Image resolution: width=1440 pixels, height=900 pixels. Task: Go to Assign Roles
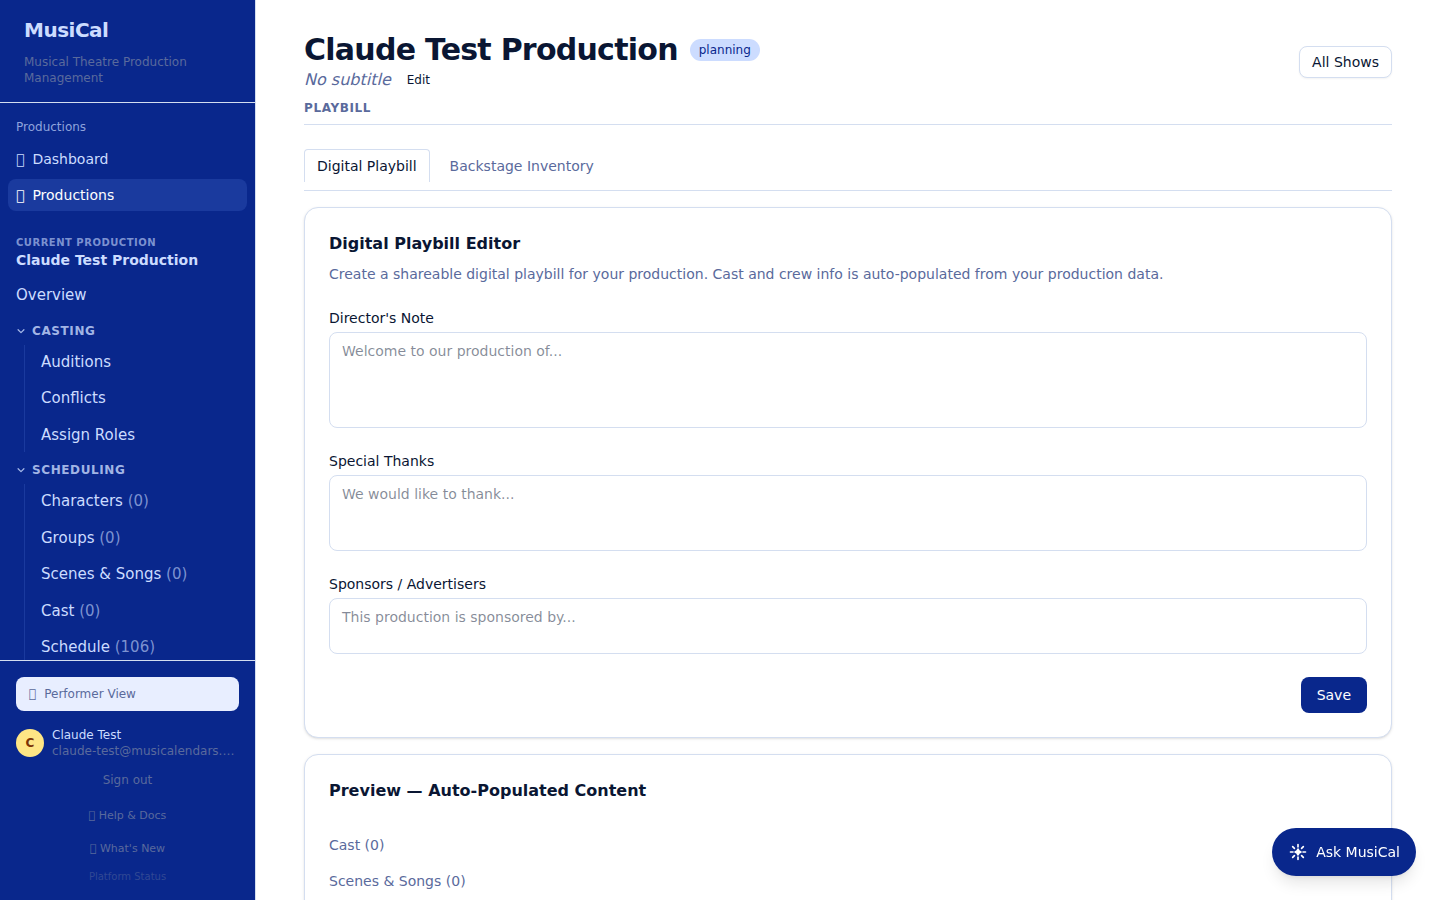(x=88, y=435)
